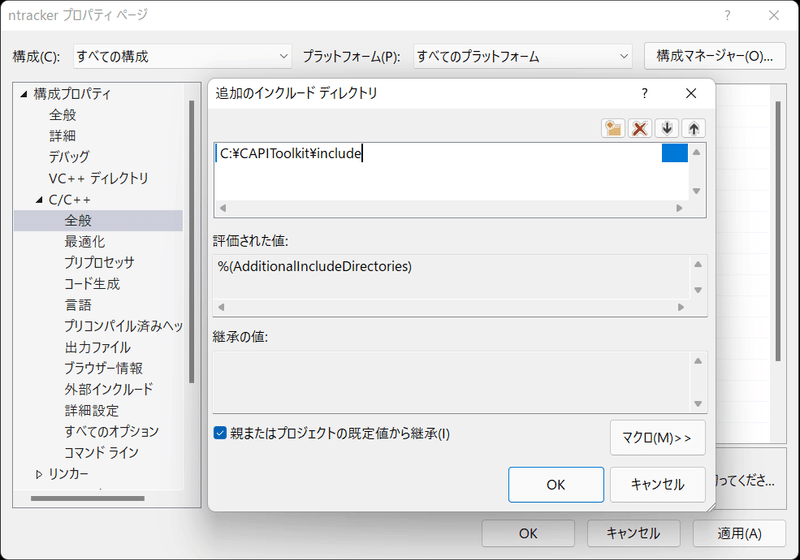Select コード生成 tree item

point(92,284)
